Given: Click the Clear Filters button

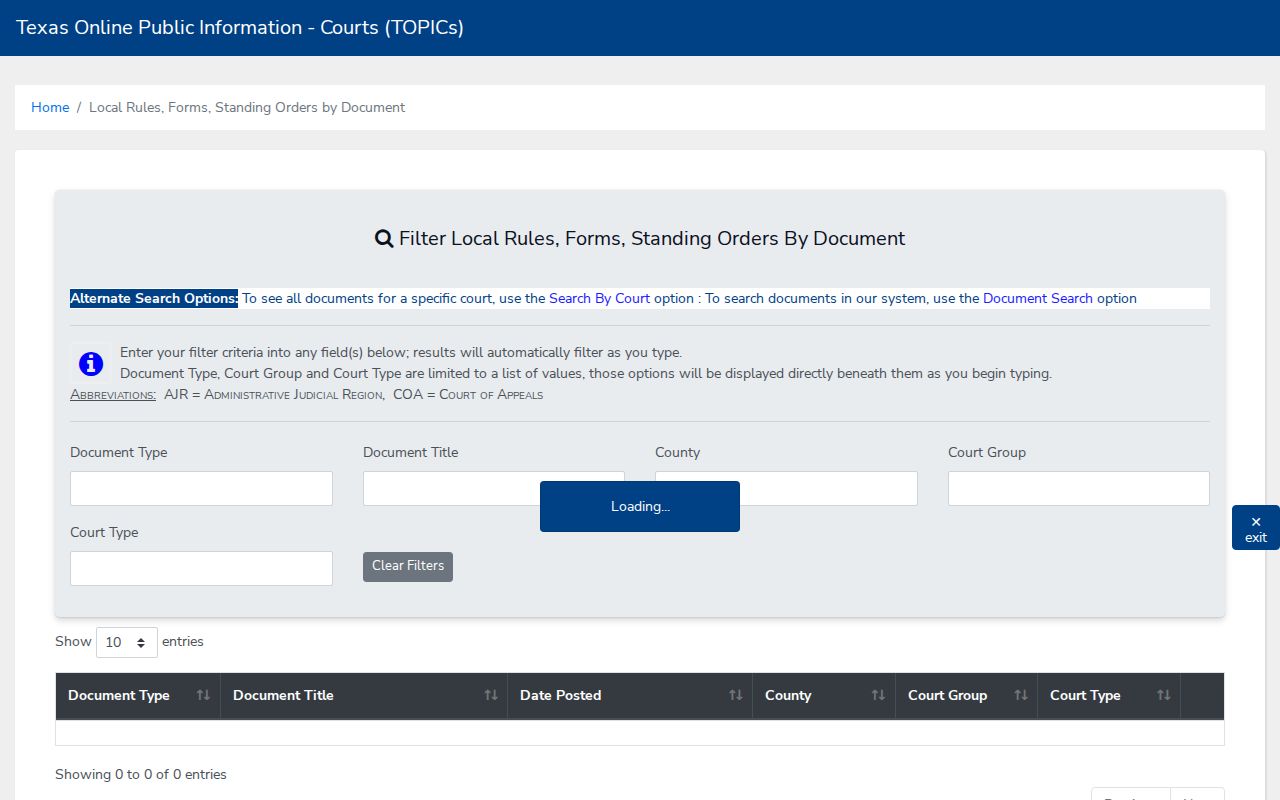Looking at the screenshot, I should pos(408,566).
